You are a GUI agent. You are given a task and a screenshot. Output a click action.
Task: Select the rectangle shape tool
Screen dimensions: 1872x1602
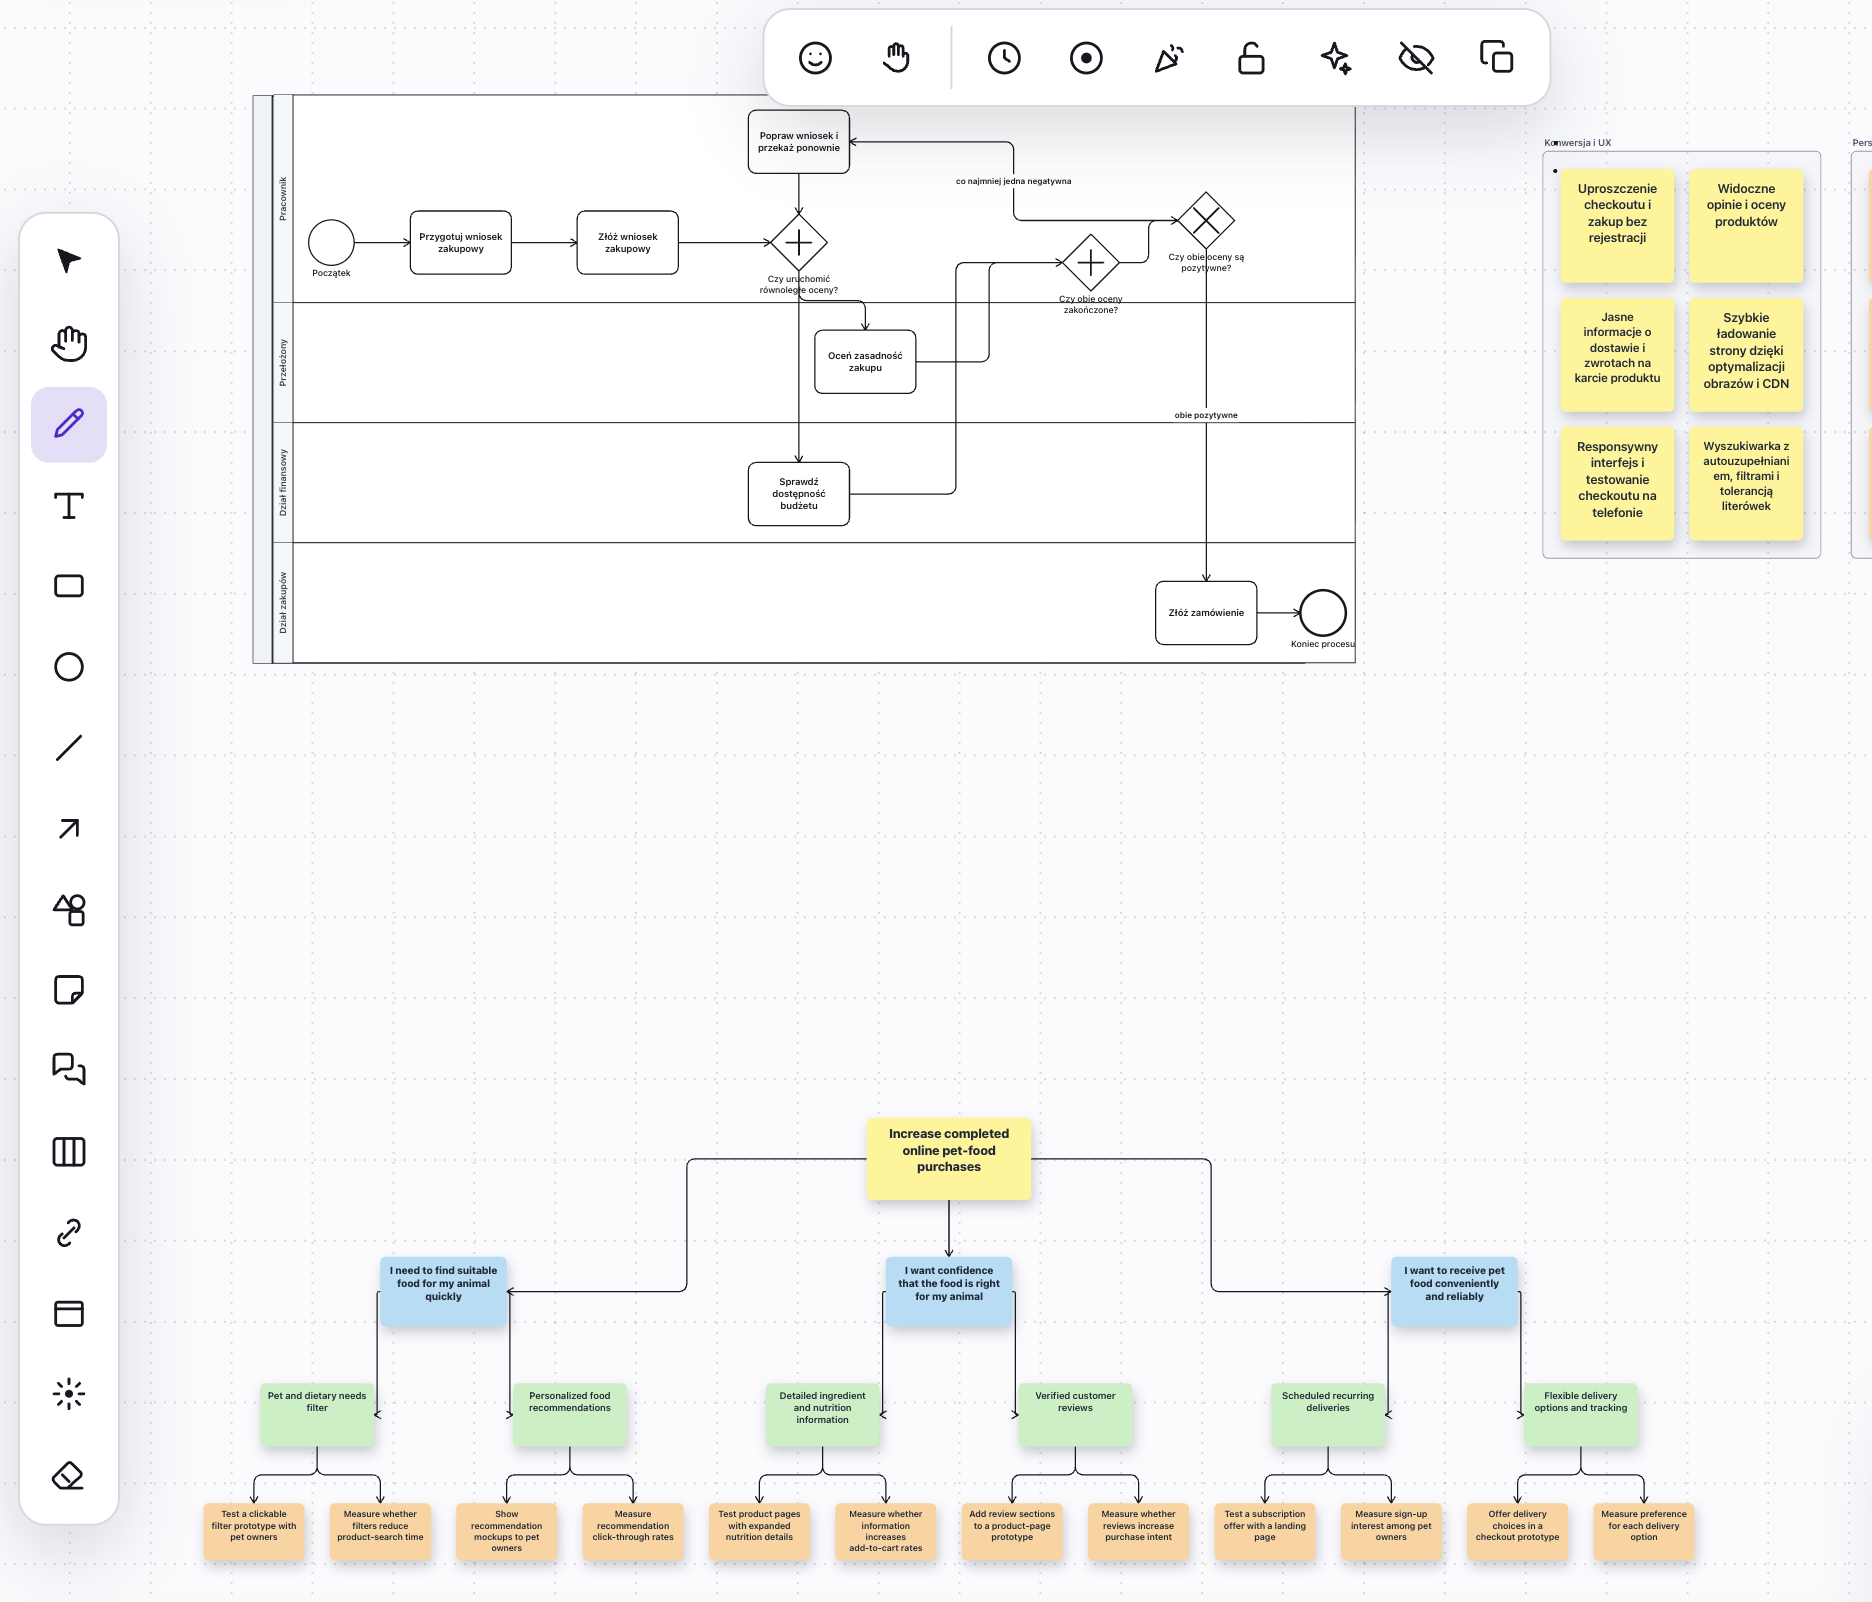[68, 586]
